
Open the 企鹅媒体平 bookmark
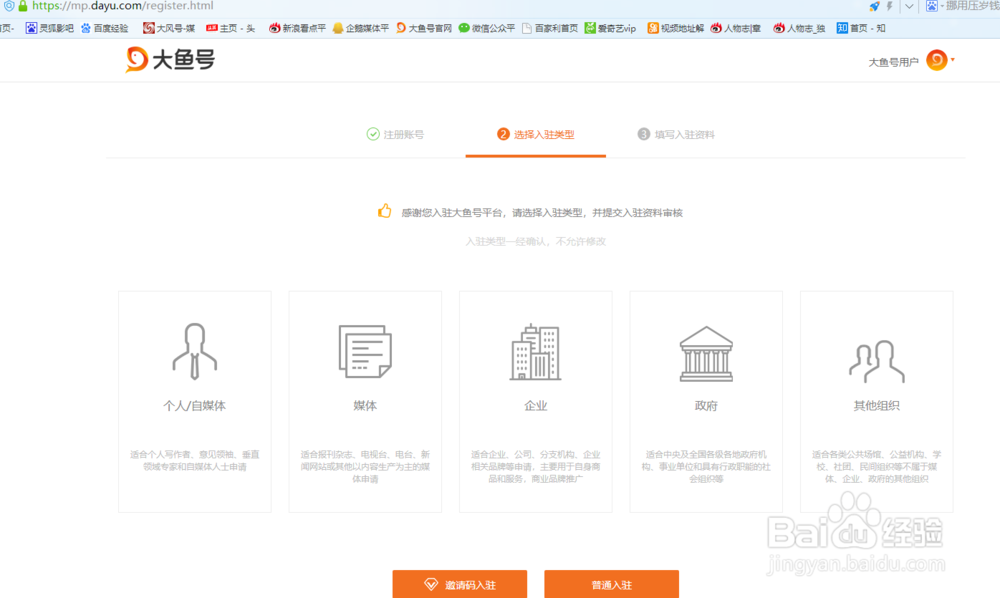coord(360,28)
